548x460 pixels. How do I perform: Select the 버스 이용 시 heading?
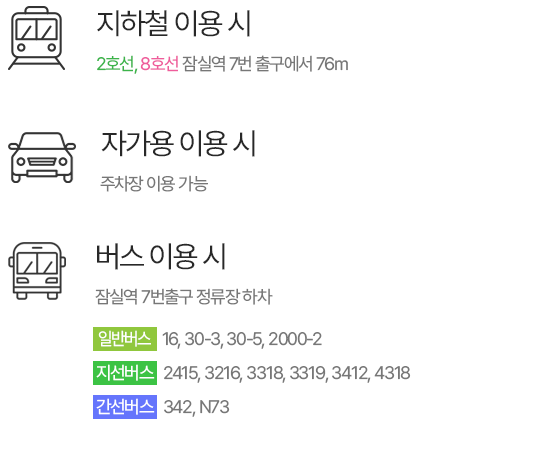[x=161, y=256]
